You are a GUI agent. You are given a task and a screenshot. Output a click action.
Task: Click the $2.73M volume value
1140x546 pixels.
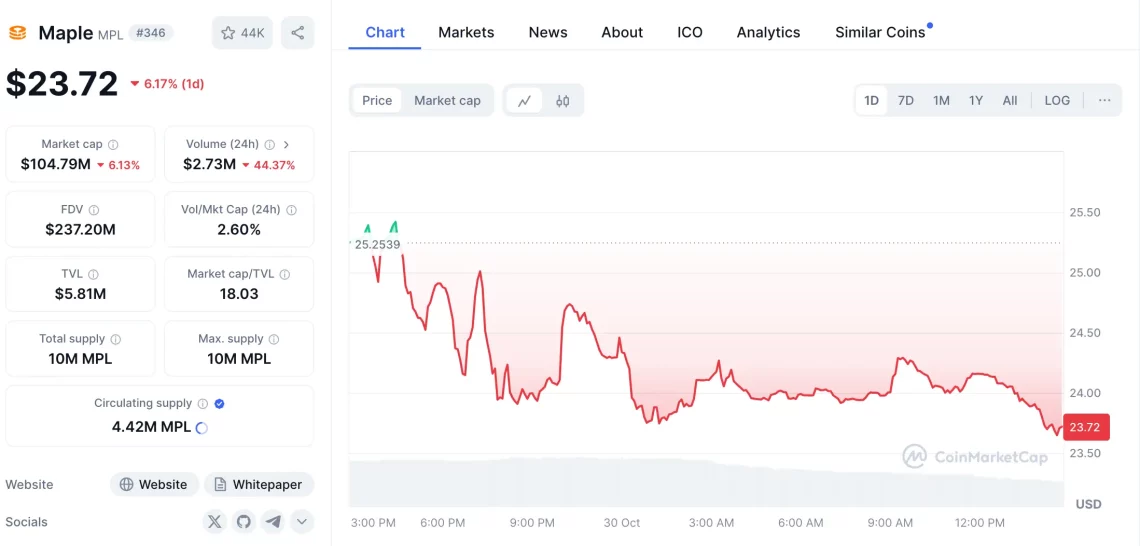click(209, 165)
